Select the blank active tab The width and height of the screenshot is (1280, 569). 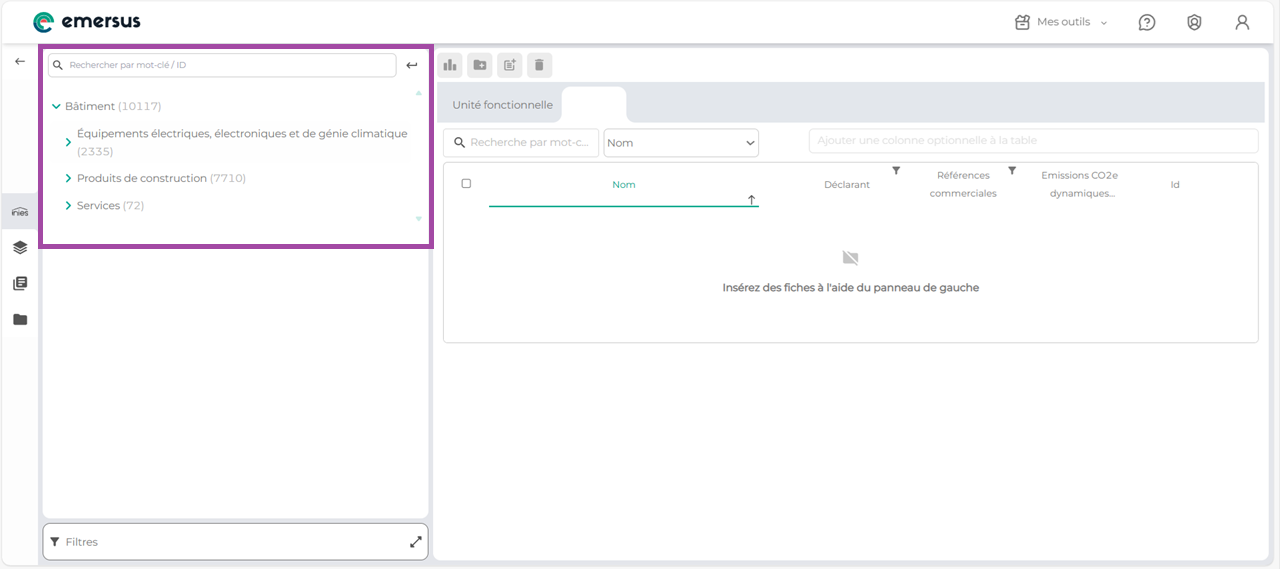(x=594, y=105)
